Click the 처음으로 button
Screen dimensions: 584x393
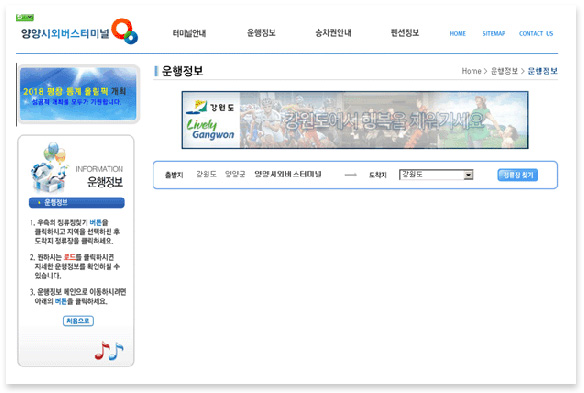pyautogui.click(x=78, y=321)
